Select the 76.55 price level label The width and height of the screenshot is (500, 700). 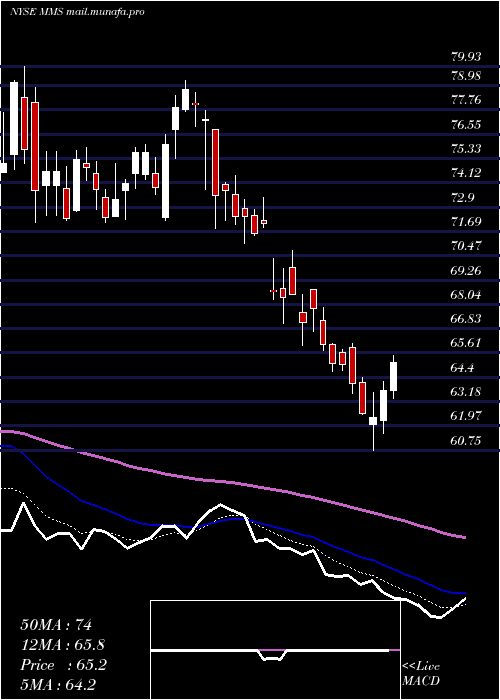[467, 124]
